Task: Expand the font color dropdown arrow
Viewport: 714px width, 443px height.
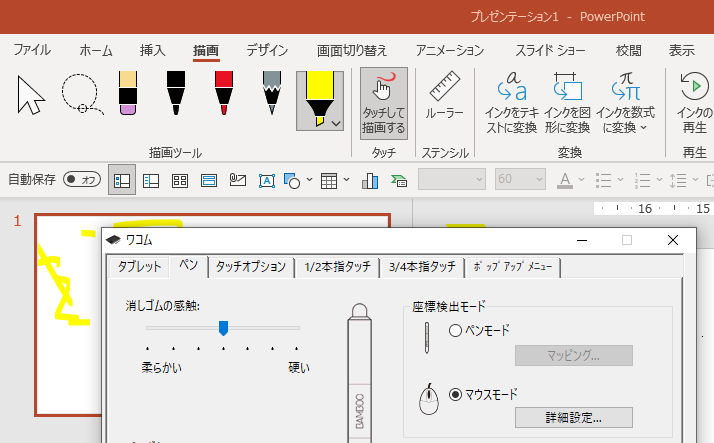Action: click(x=581, y=180)
